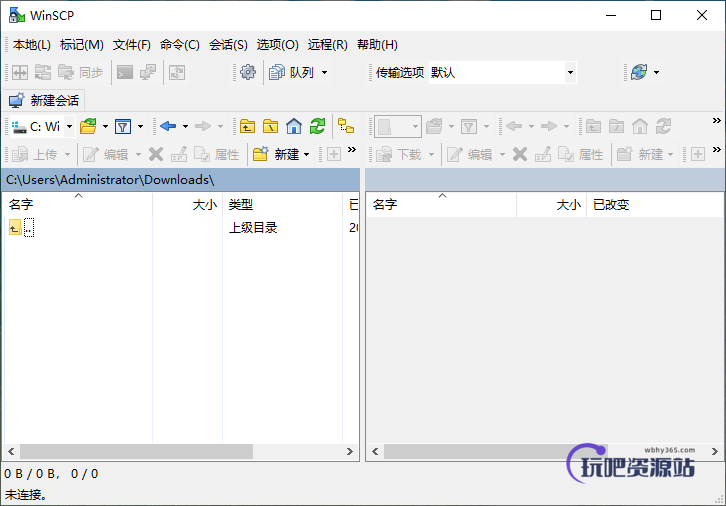Open the 命令(C) menu
Image resolution: width=726 pixels, height=506 pixels.
pyautogui.click(x=180, y=45)
